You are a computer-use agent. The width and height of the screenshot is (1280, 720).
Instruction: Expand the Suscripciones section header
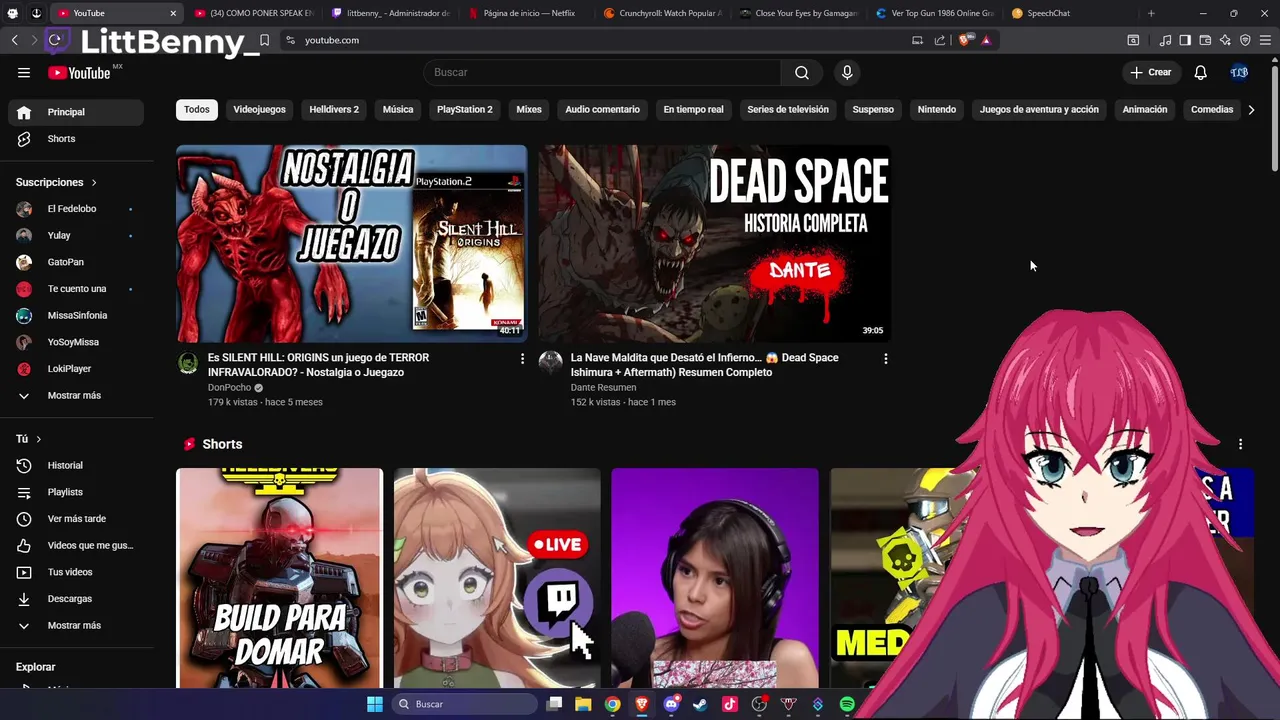[56, 182]
